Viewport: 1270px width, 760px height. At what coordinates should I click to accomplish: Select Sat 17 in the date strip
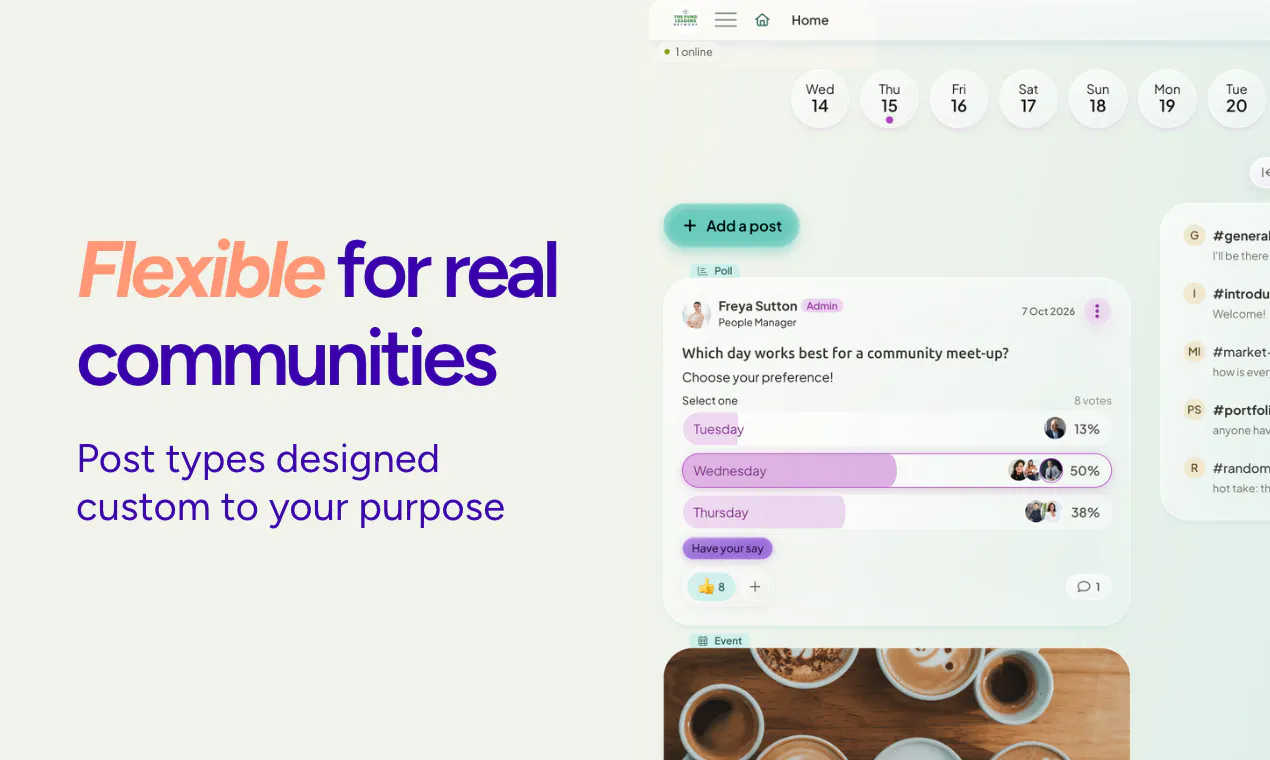click(1028, 98)
